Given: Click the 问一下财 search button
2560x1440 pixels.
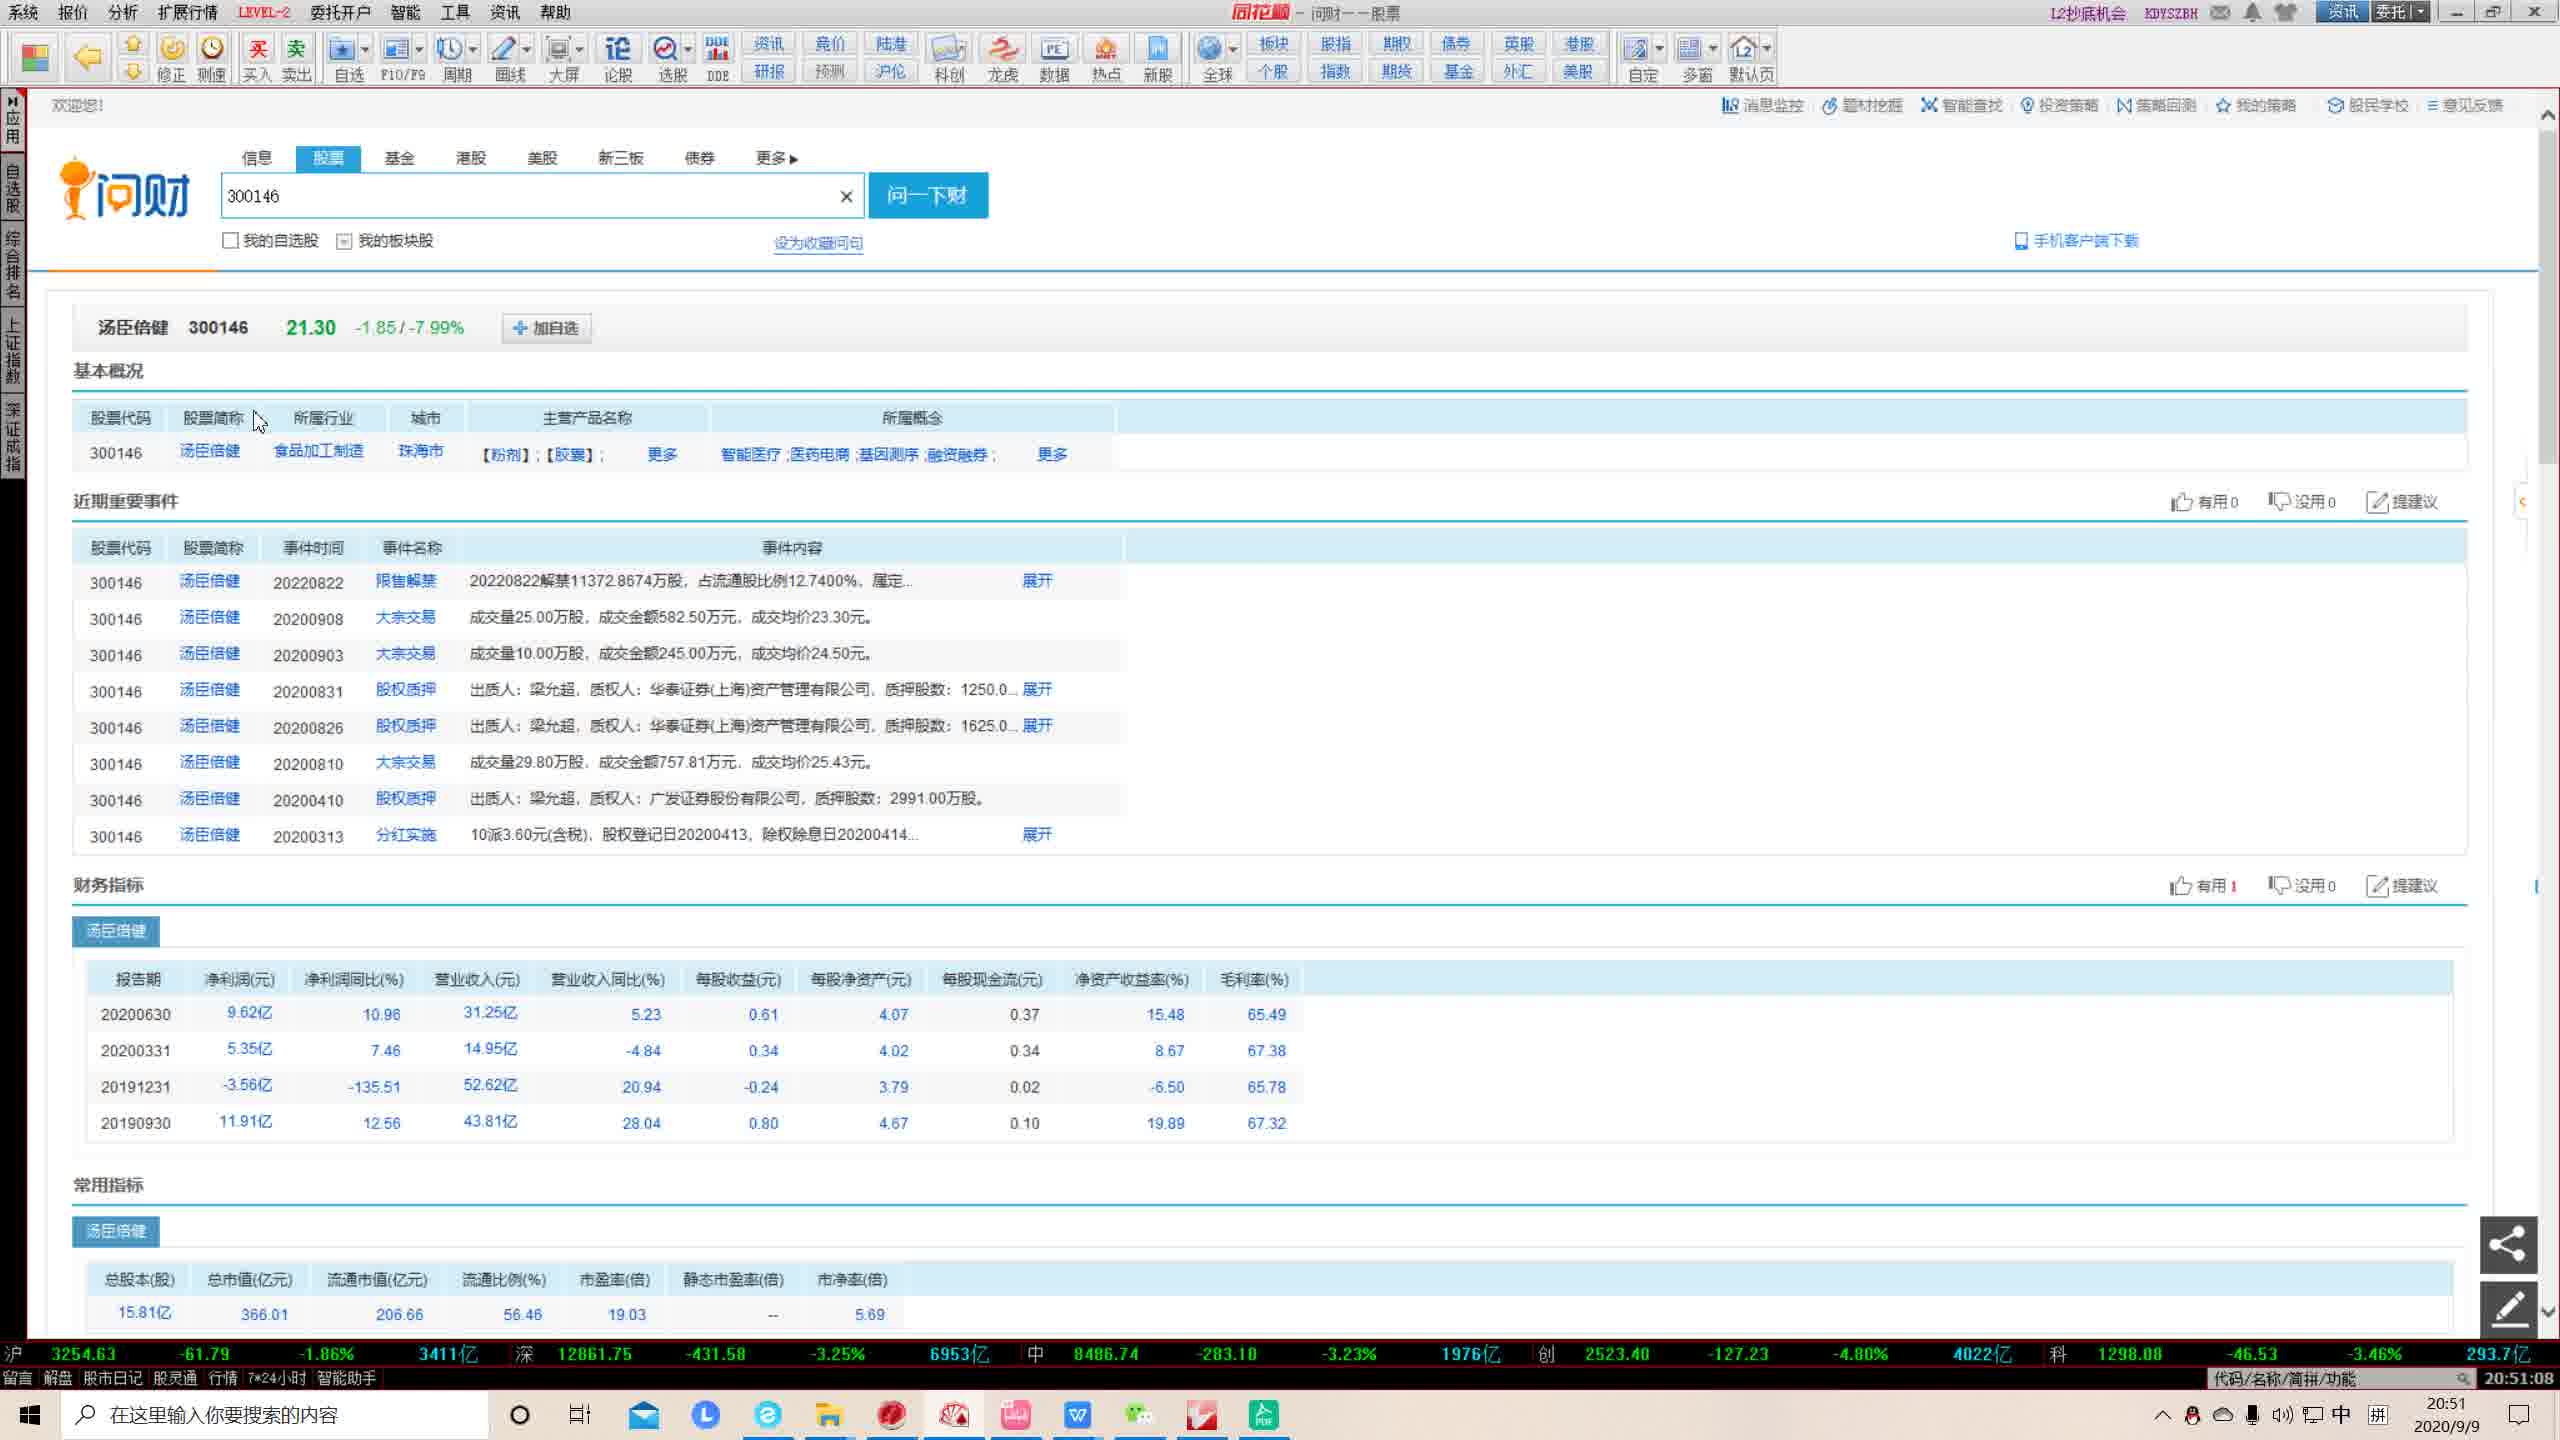Looking at the screenshot, I should [928, 195].
